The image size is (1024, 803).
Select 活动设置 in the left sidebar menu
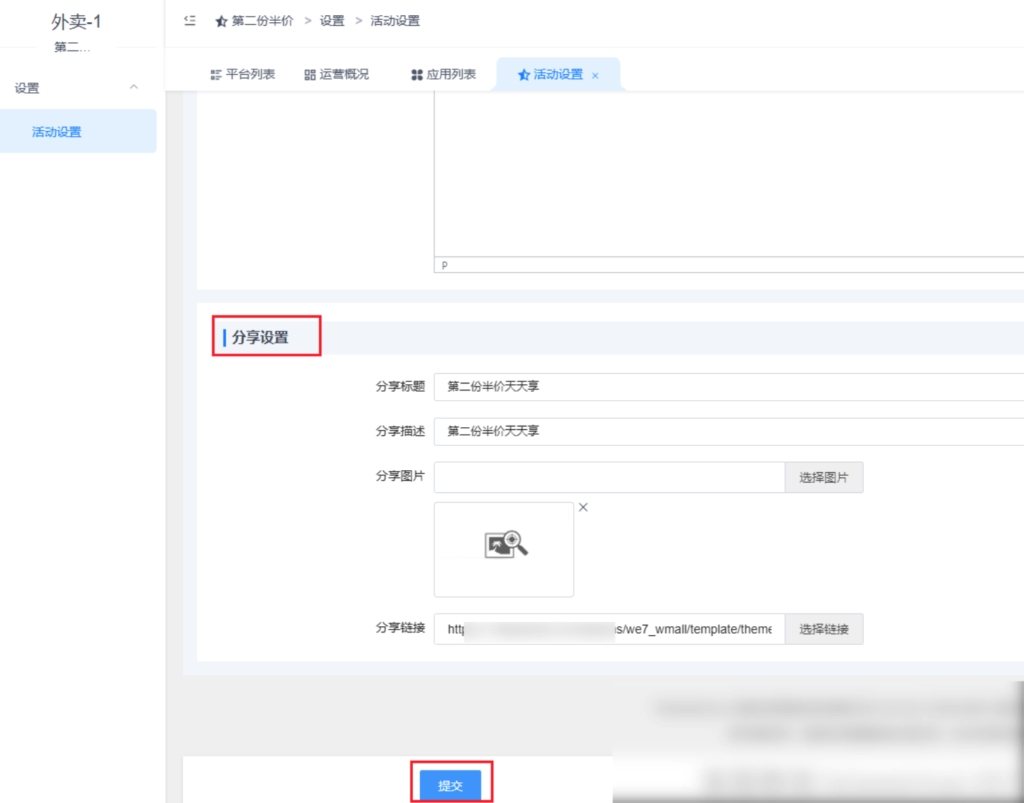pos(56,131)
